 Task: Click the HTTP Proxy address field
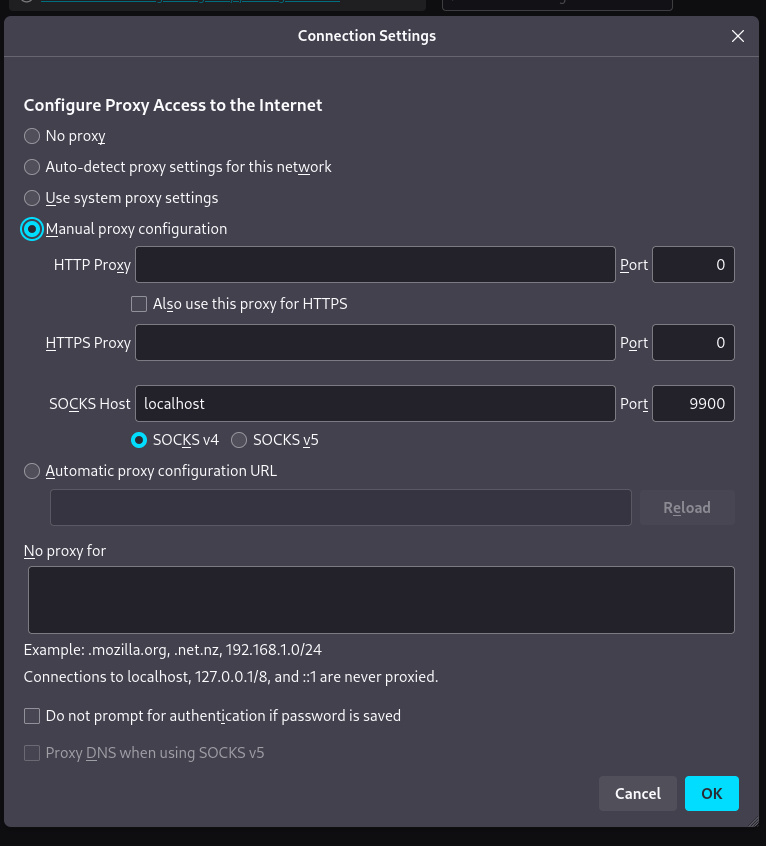pyautogui.click(x=375, y=265)
